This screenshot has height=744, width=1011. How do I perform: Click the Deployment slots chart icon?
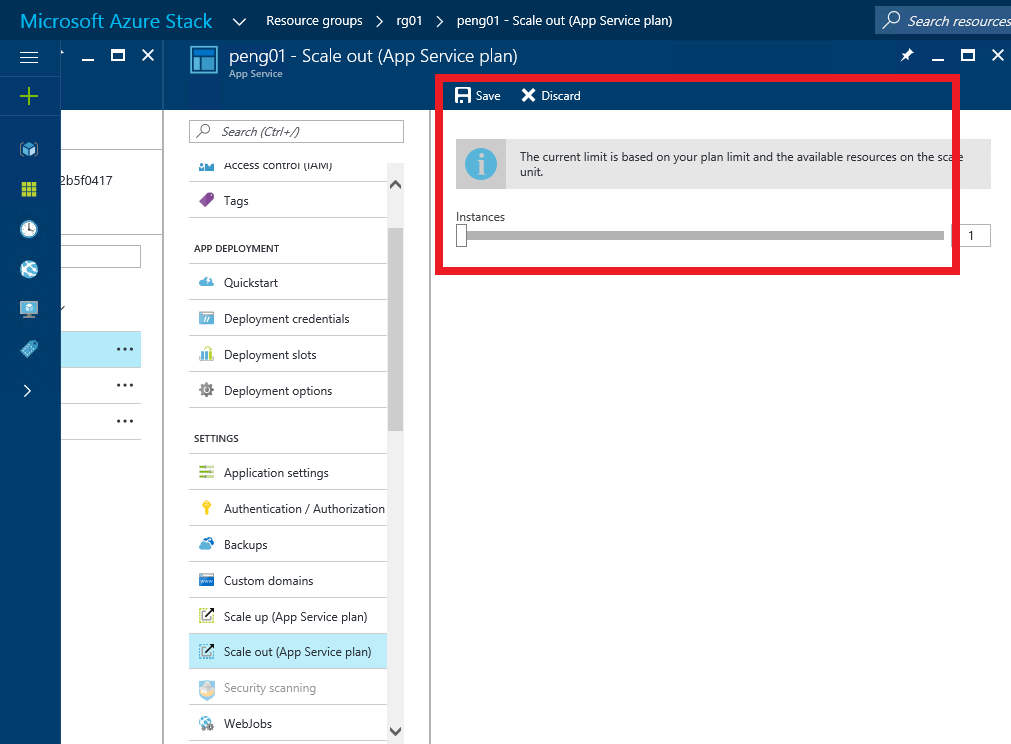coord(206,353)
